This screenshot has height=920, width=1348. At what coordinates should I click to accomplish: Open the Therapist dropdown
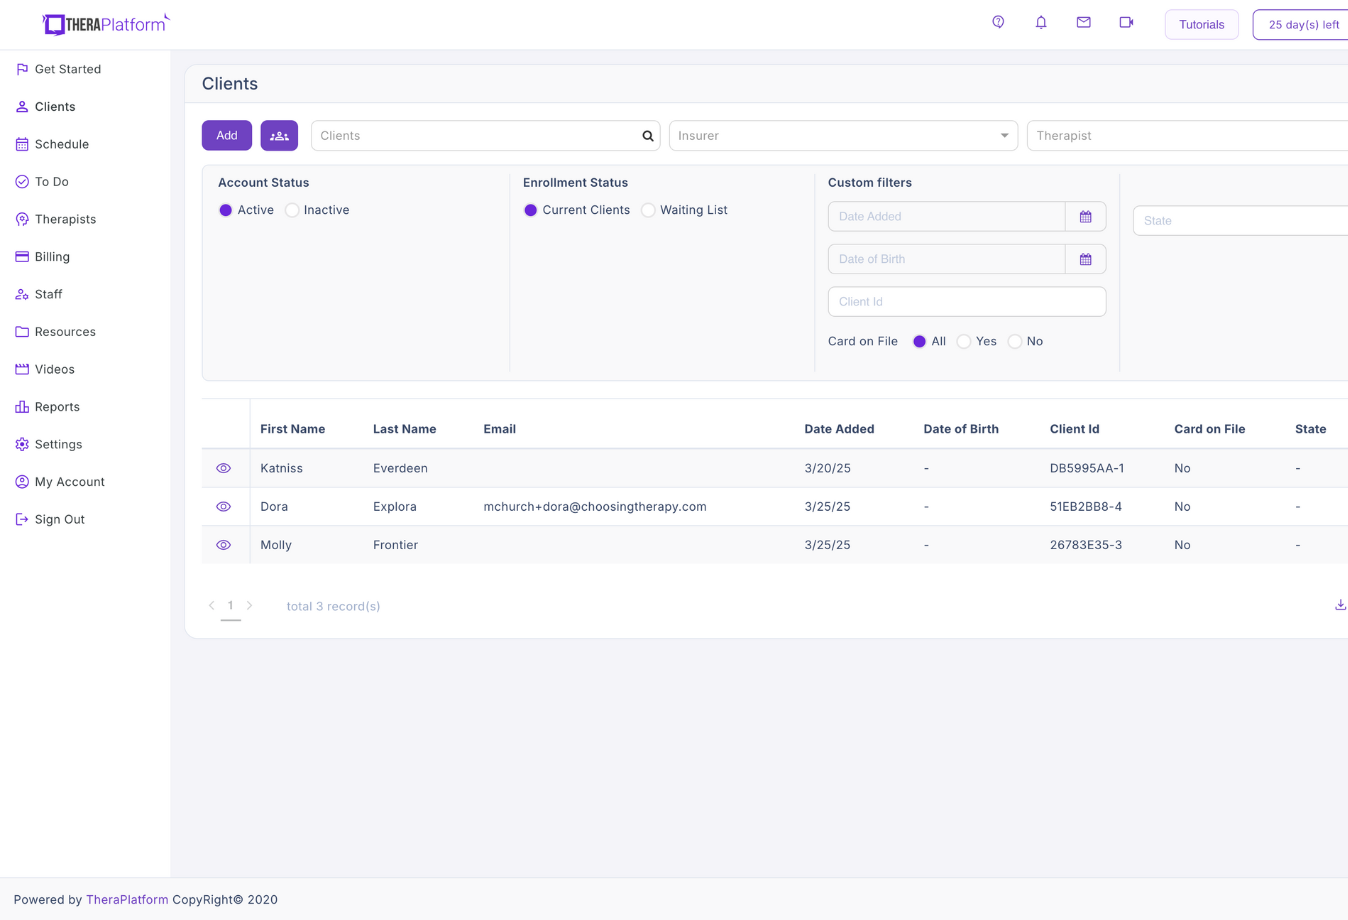click(x=1187, y=136)
